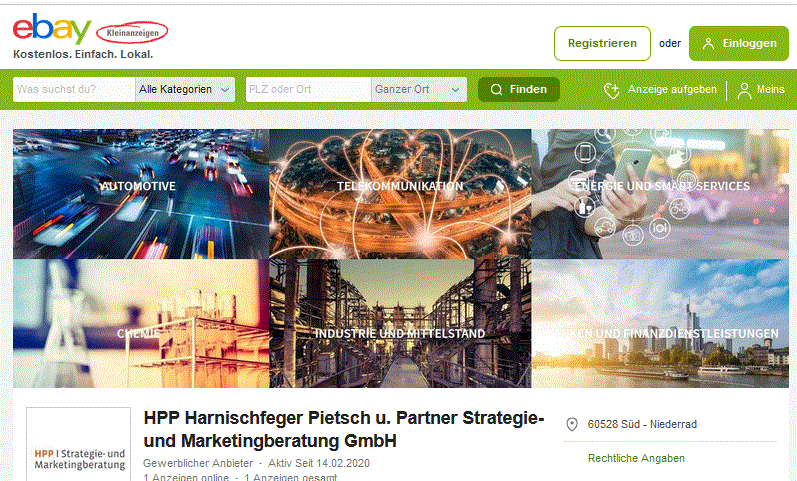Click the Registrieren button
Image resolution: width=797 pixels, height=481 pixels.
(x=602, y=44)
